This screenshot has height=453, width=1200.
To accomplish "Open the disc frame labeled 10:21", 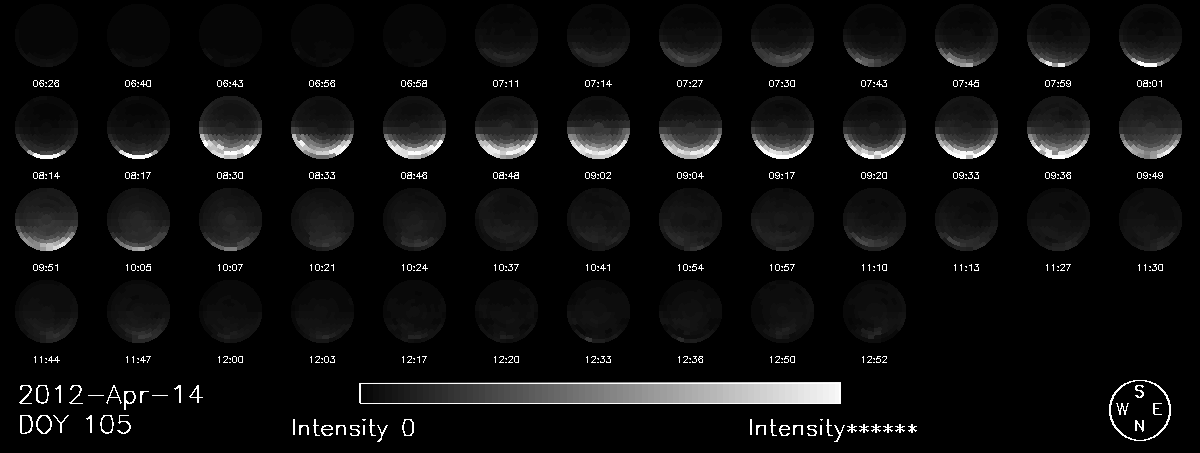I will [323, 221].
